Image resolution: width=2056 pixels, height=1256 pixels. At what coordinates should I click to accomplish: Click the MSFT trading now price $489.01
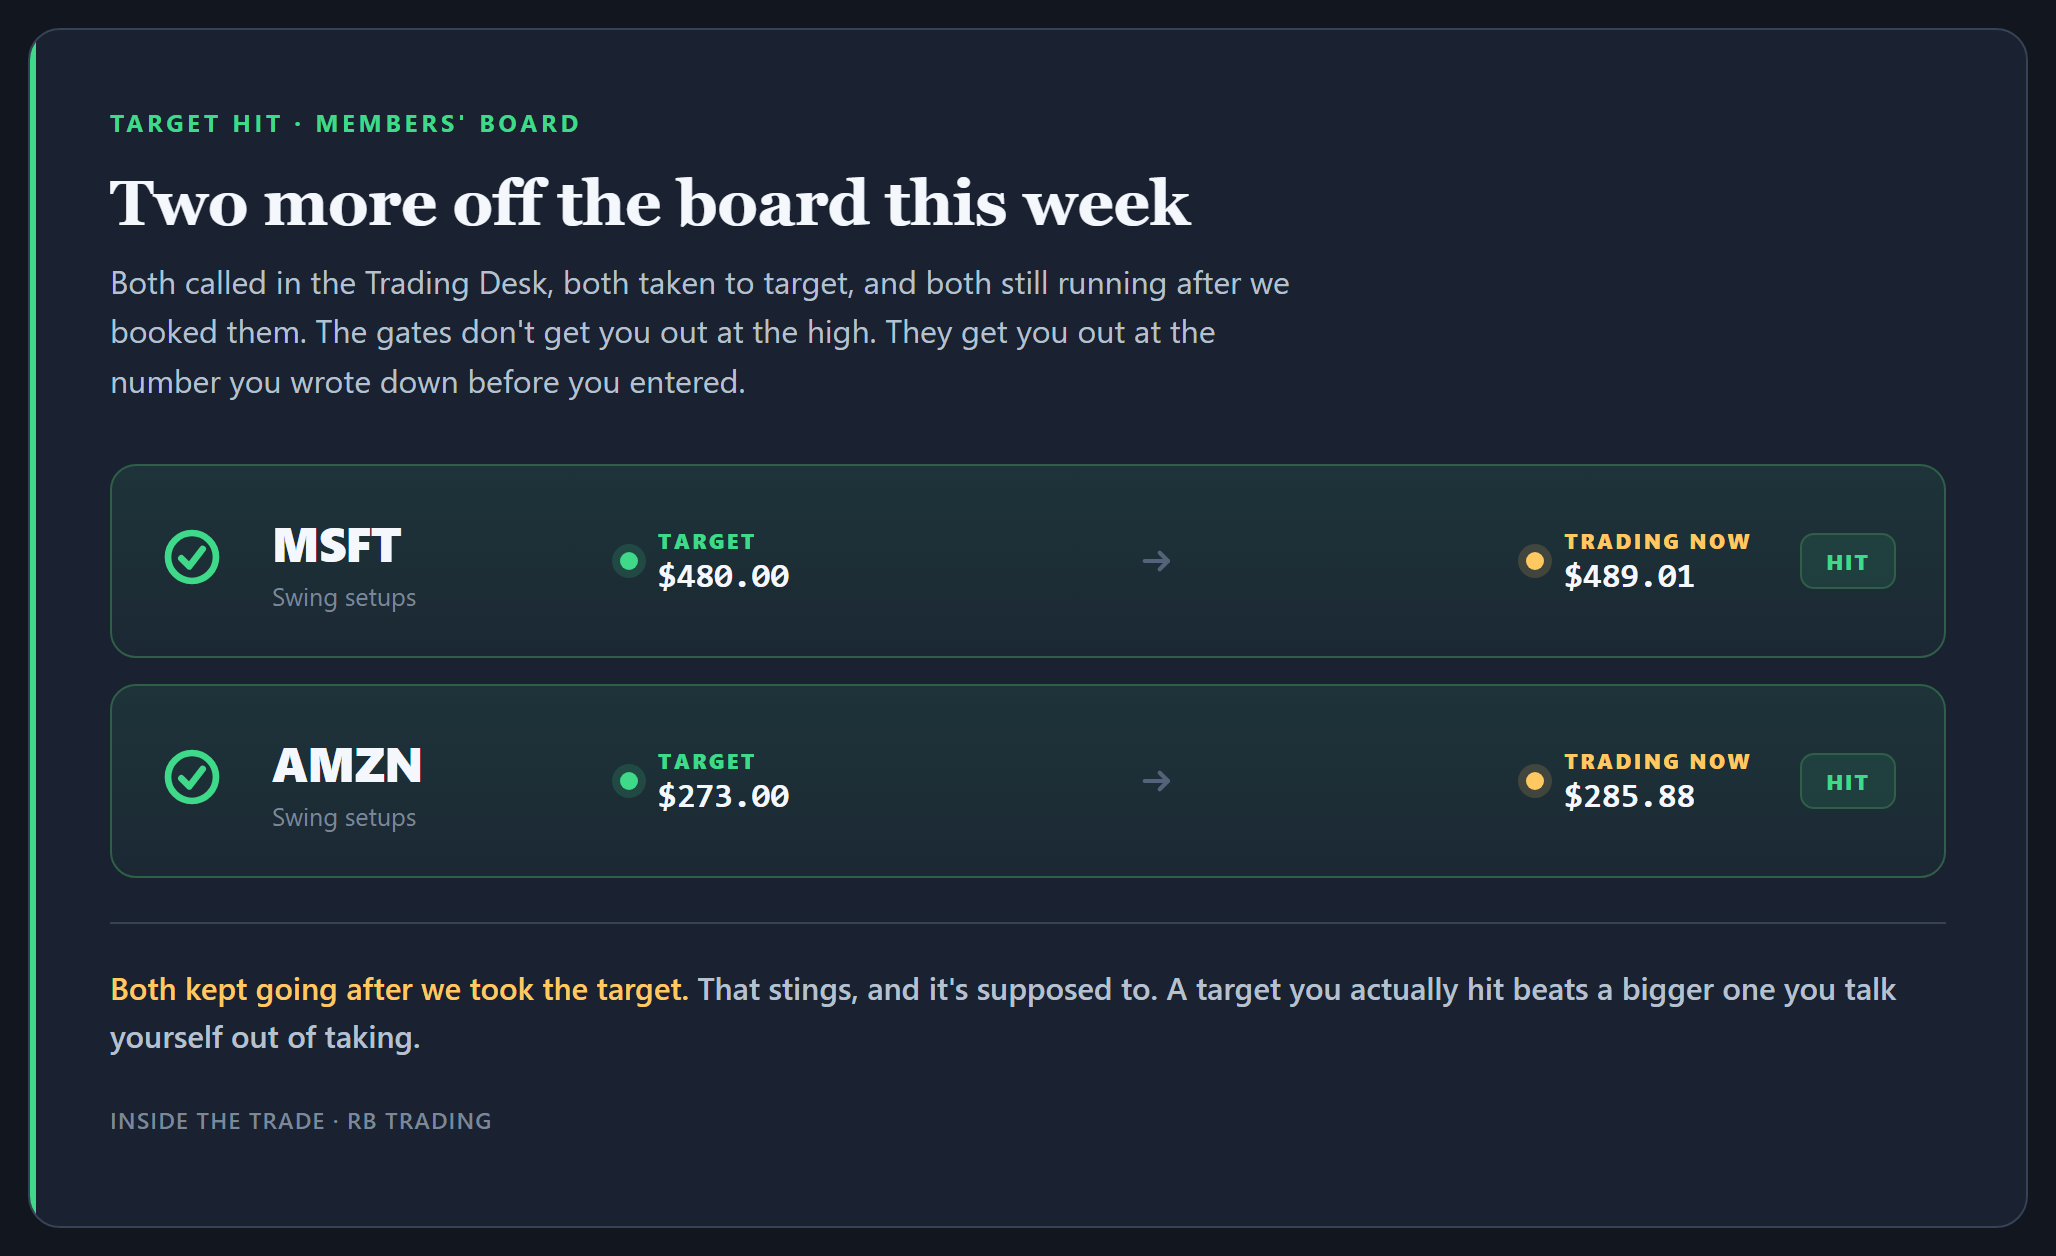(1629, 577)
